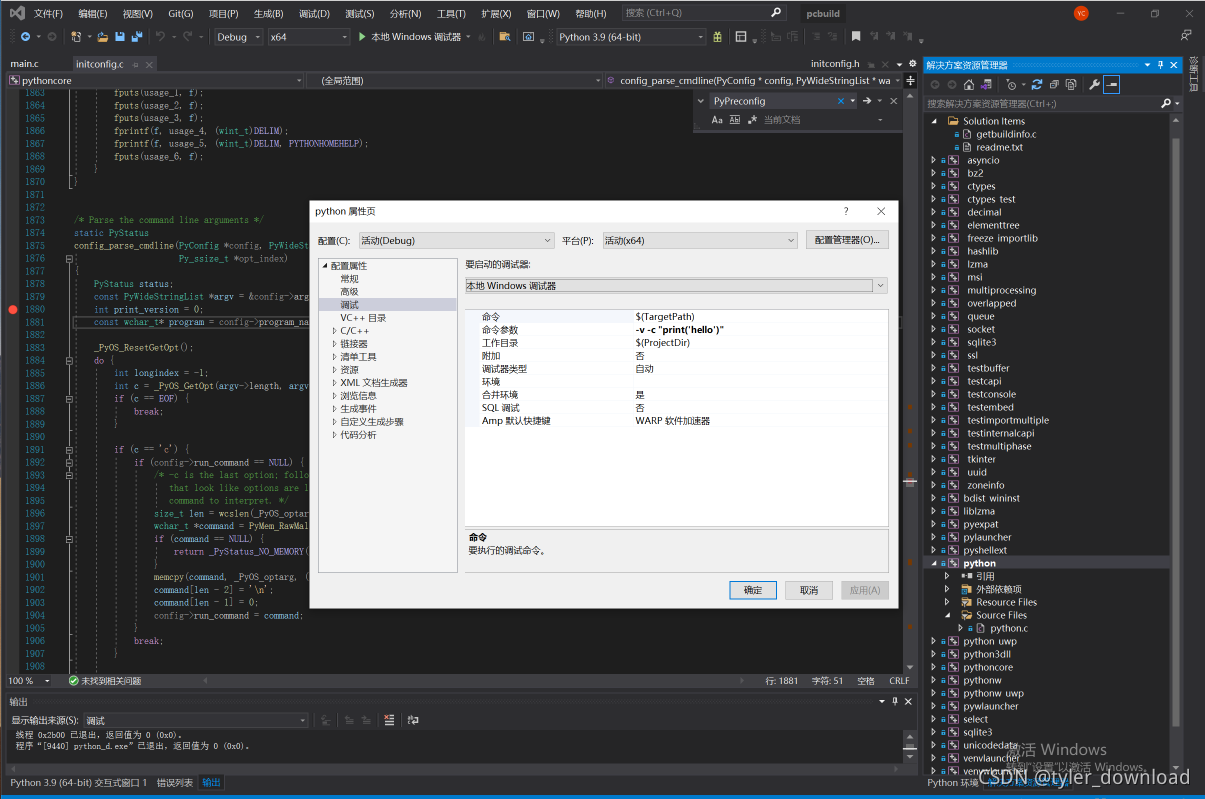Toggle whole word match in find box
This screenshot has height=799, width=1205.
click(x=735, y=120)
